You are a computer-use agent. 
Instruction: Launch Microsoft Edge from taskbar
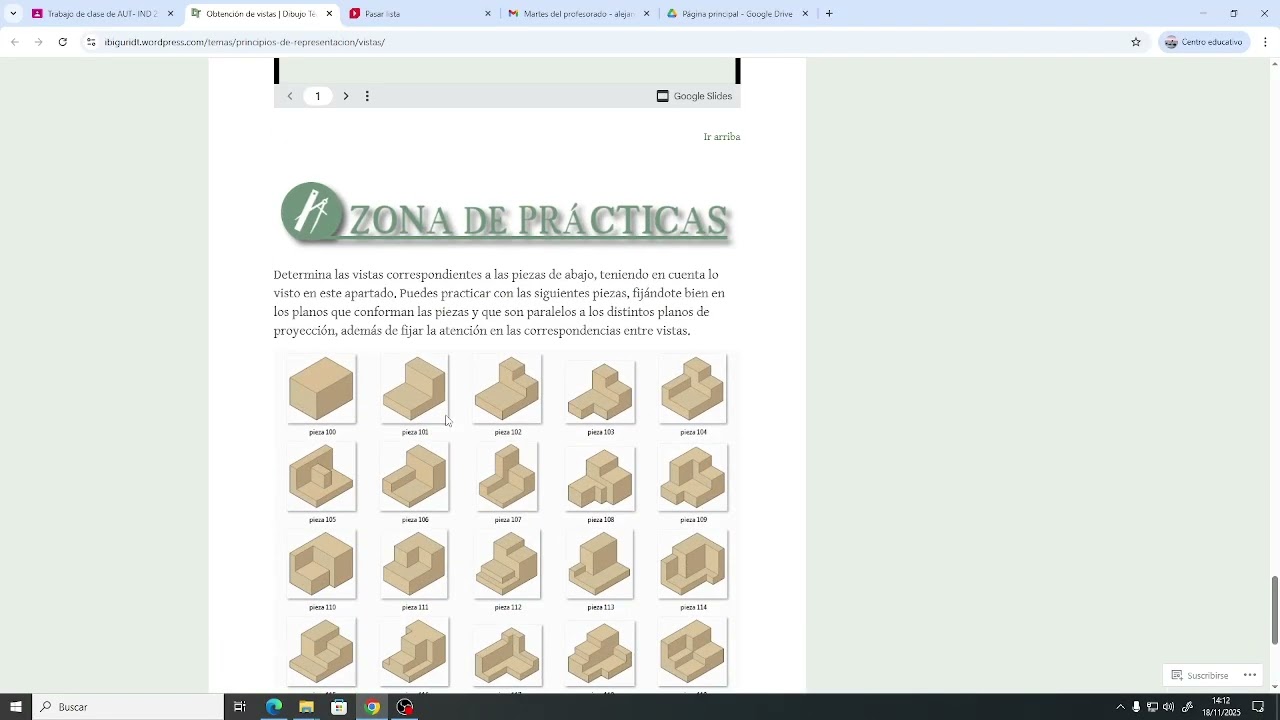tap(273, 707)
